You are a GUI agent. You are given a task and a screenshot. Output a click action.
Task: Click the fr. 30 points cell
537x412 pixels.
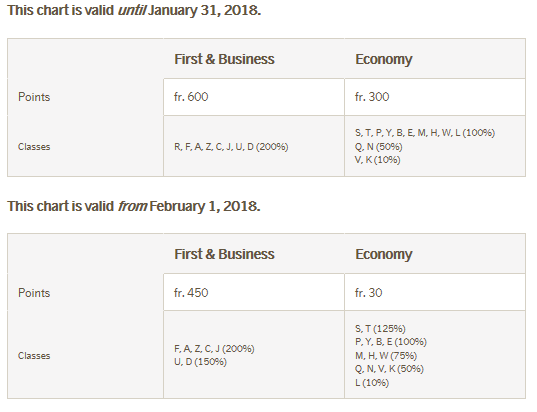click(435, 292)
